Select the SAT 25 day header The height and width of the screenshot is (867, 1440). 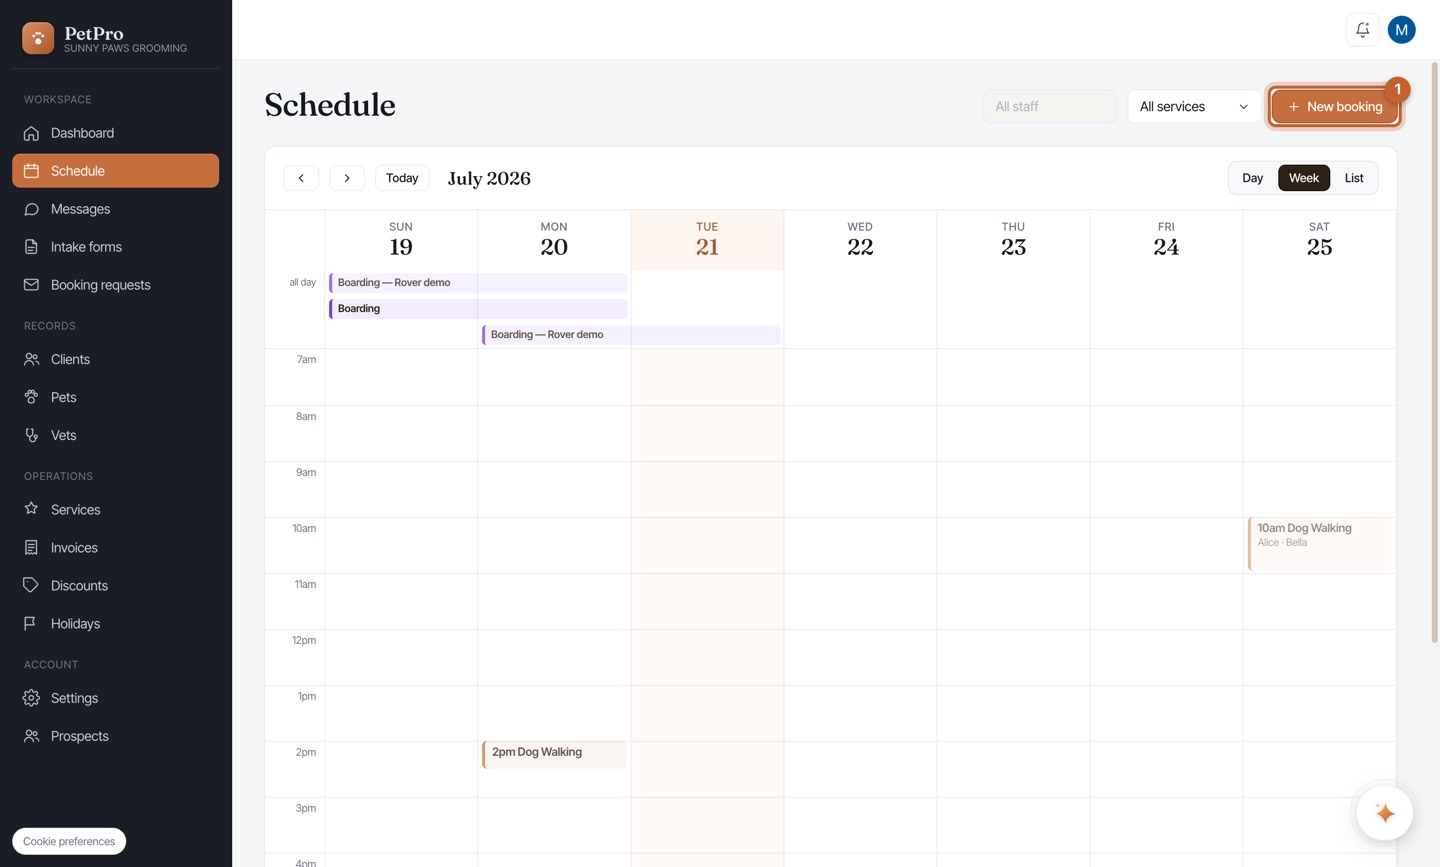(x=1319, y=240)
